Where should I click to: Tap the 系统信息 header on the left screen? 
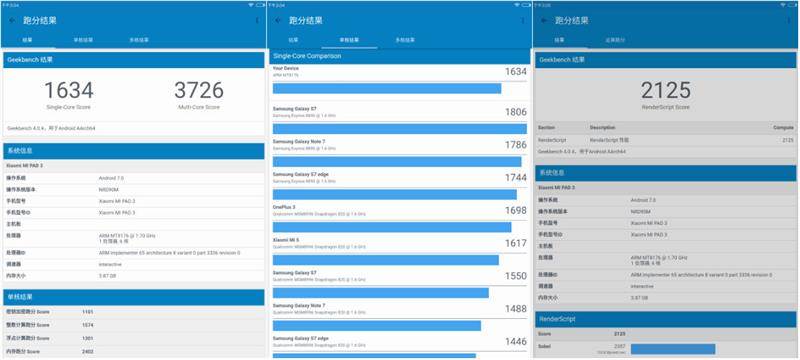134,151
